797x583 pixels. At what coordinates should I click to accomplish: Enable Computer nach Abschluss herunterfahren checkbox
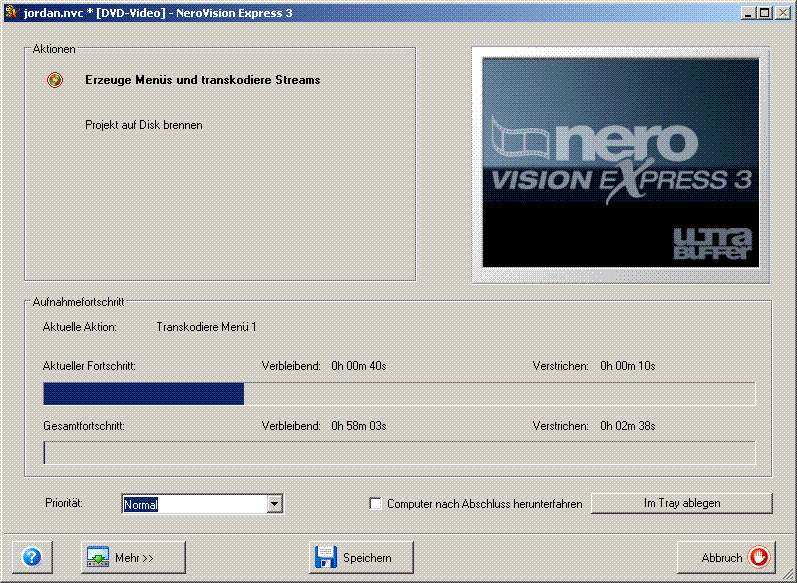[x=375, y=504]
